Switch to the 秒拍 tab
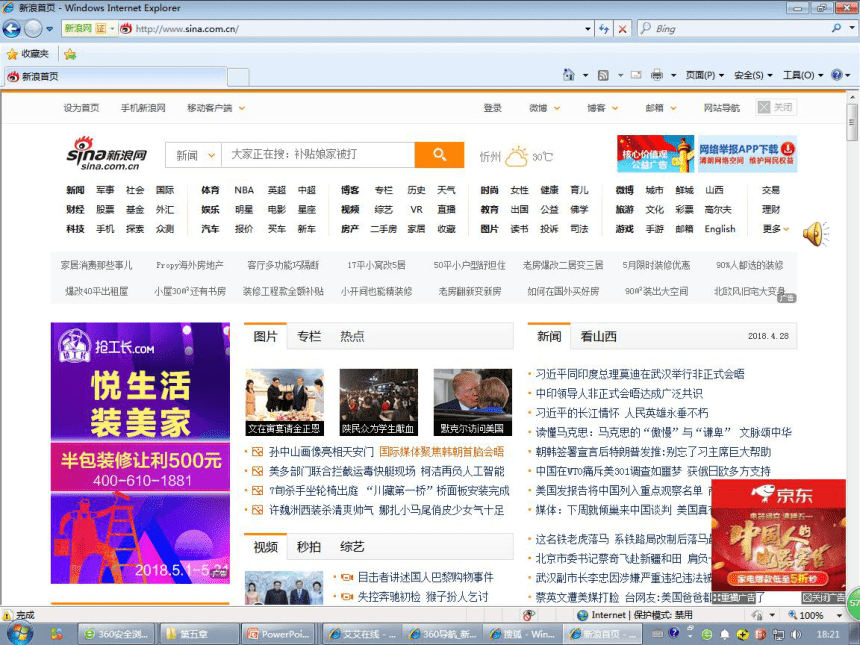 pos(309,547)
